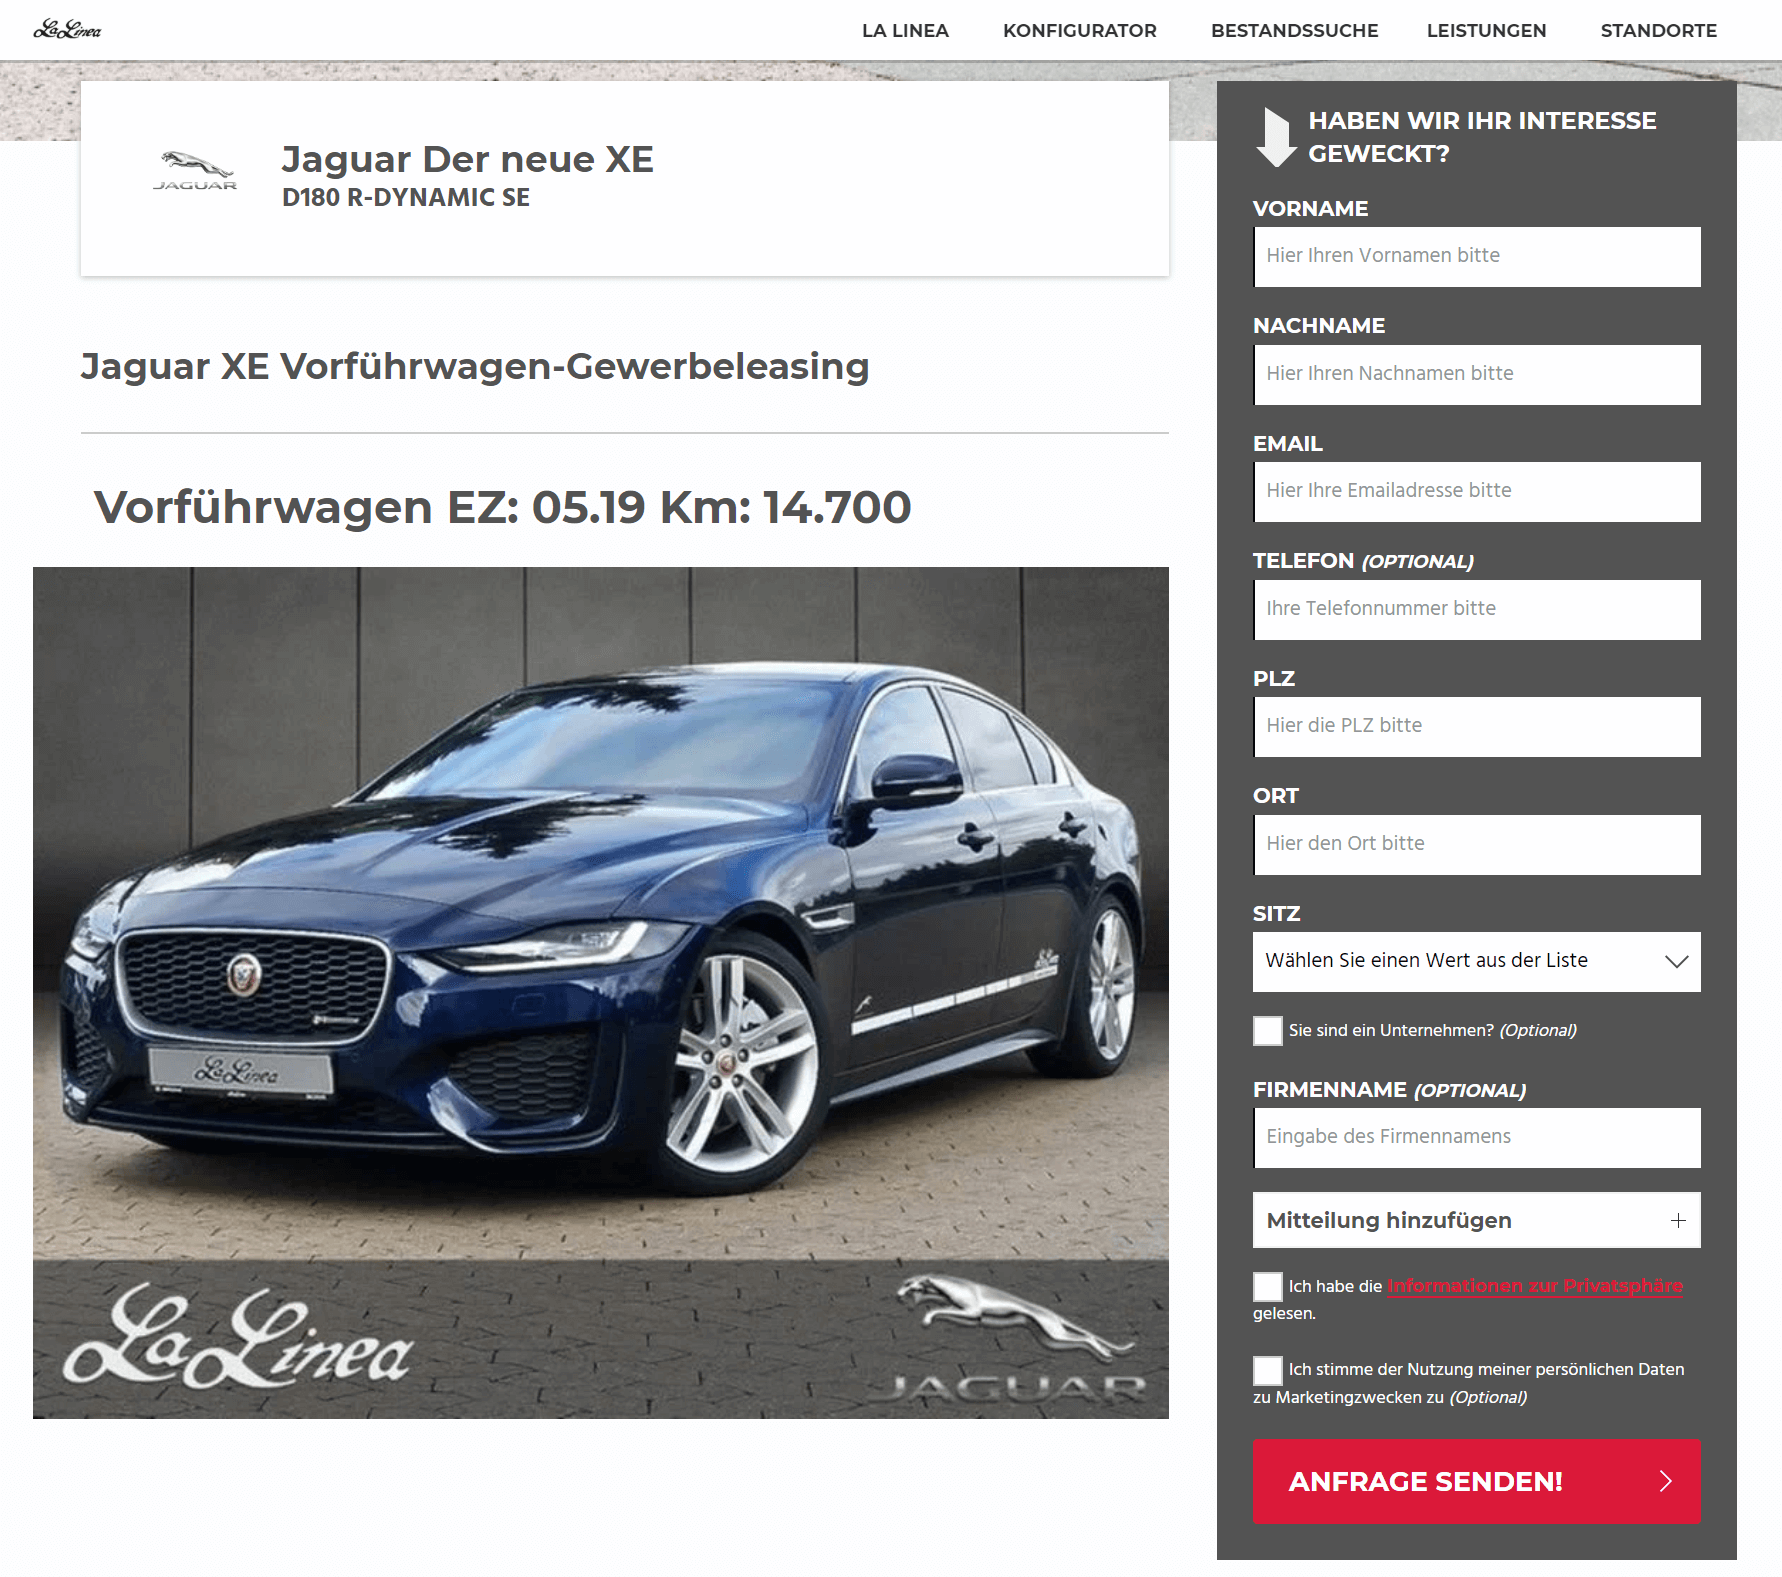
Task: Open the KONFIGURATOR menu item
Action: (1080, 31)
